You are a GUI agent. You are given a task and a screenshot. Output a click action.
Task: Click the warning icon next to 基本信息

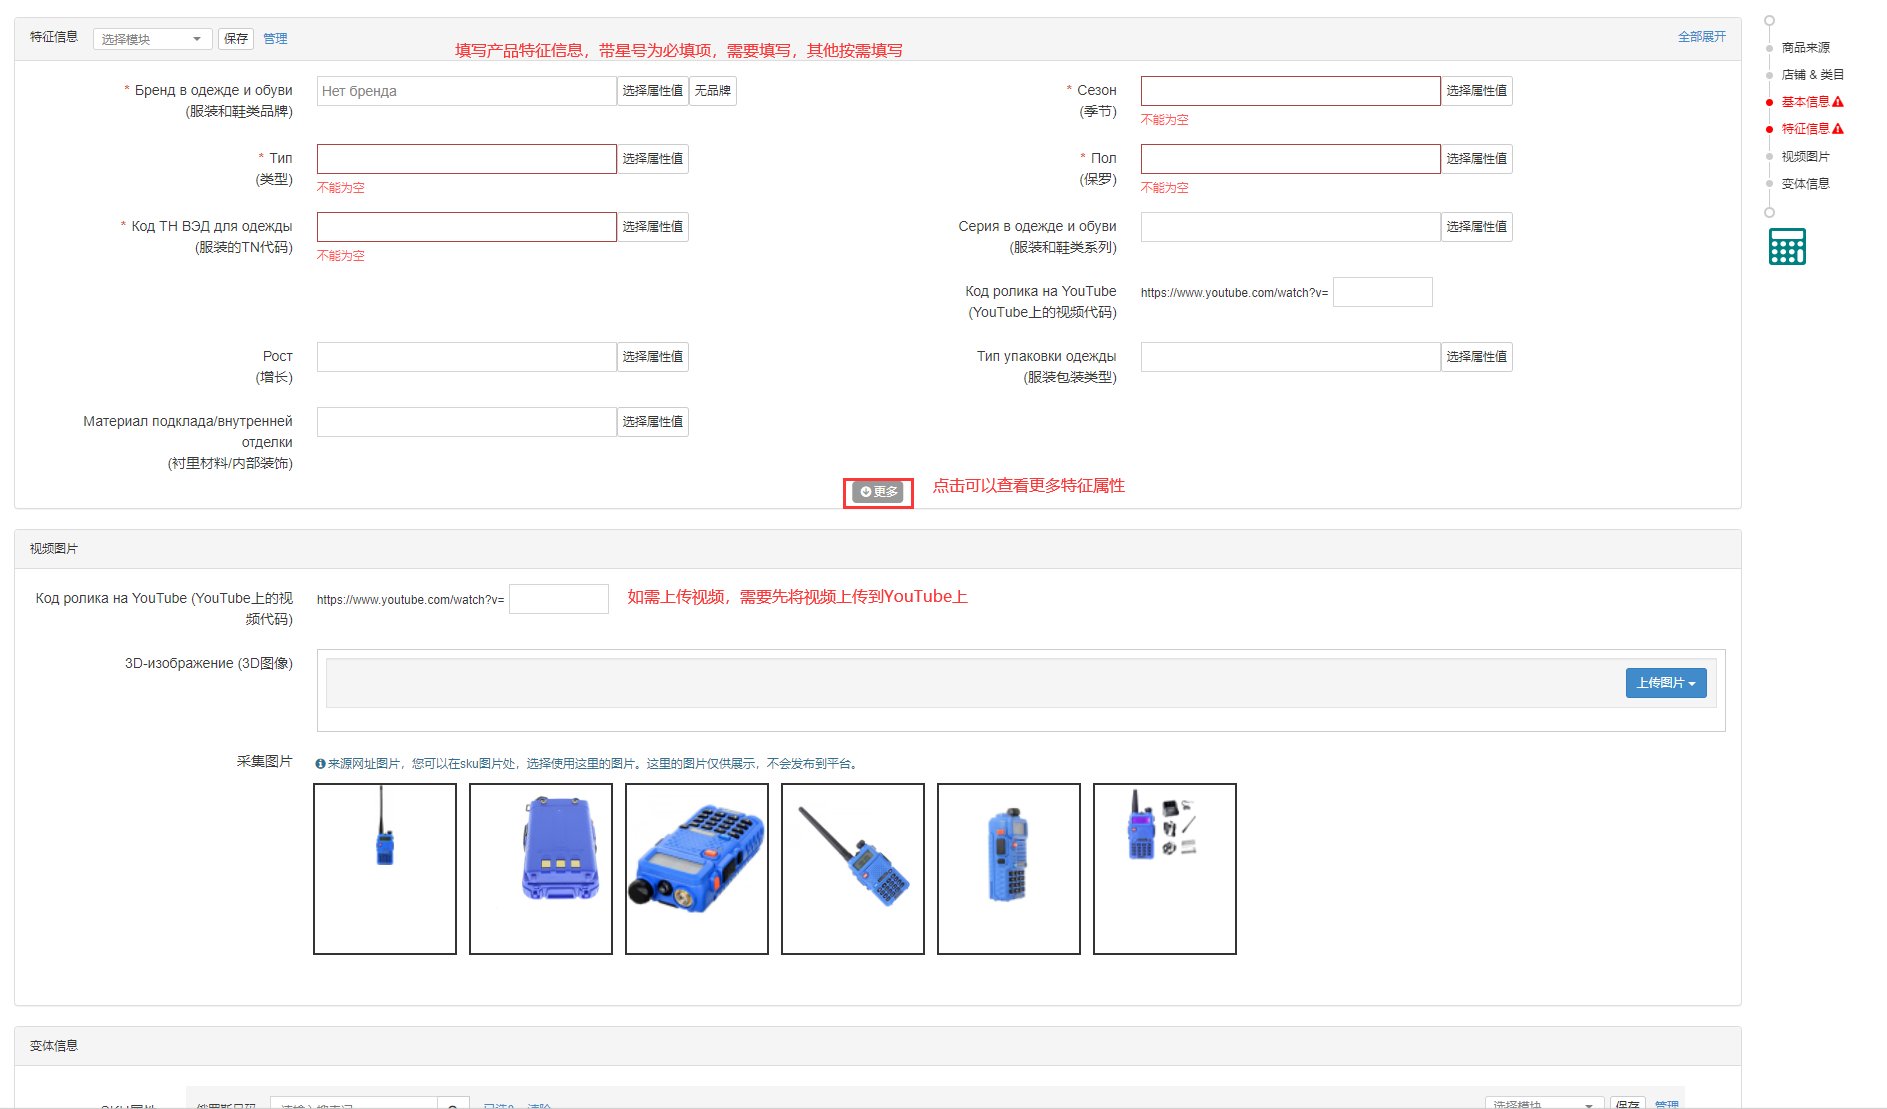click(x=1838, y=102)
